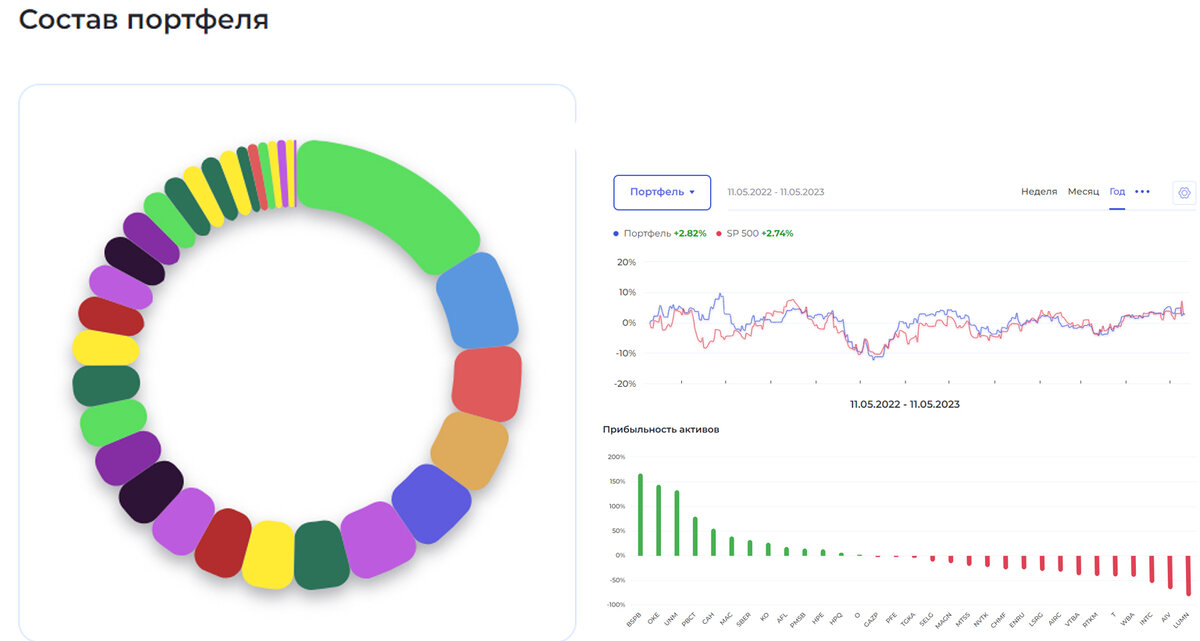Switch chart period to Месяц
This screenshot has width=1200, height=641.
(x=1083, y=191)
